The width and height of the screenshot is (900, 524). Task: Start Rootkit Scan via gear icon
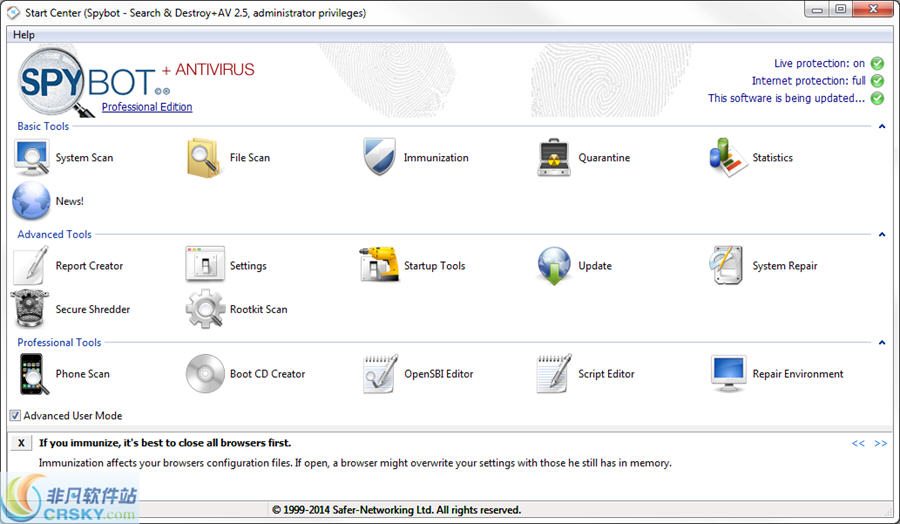click(205, 309)
